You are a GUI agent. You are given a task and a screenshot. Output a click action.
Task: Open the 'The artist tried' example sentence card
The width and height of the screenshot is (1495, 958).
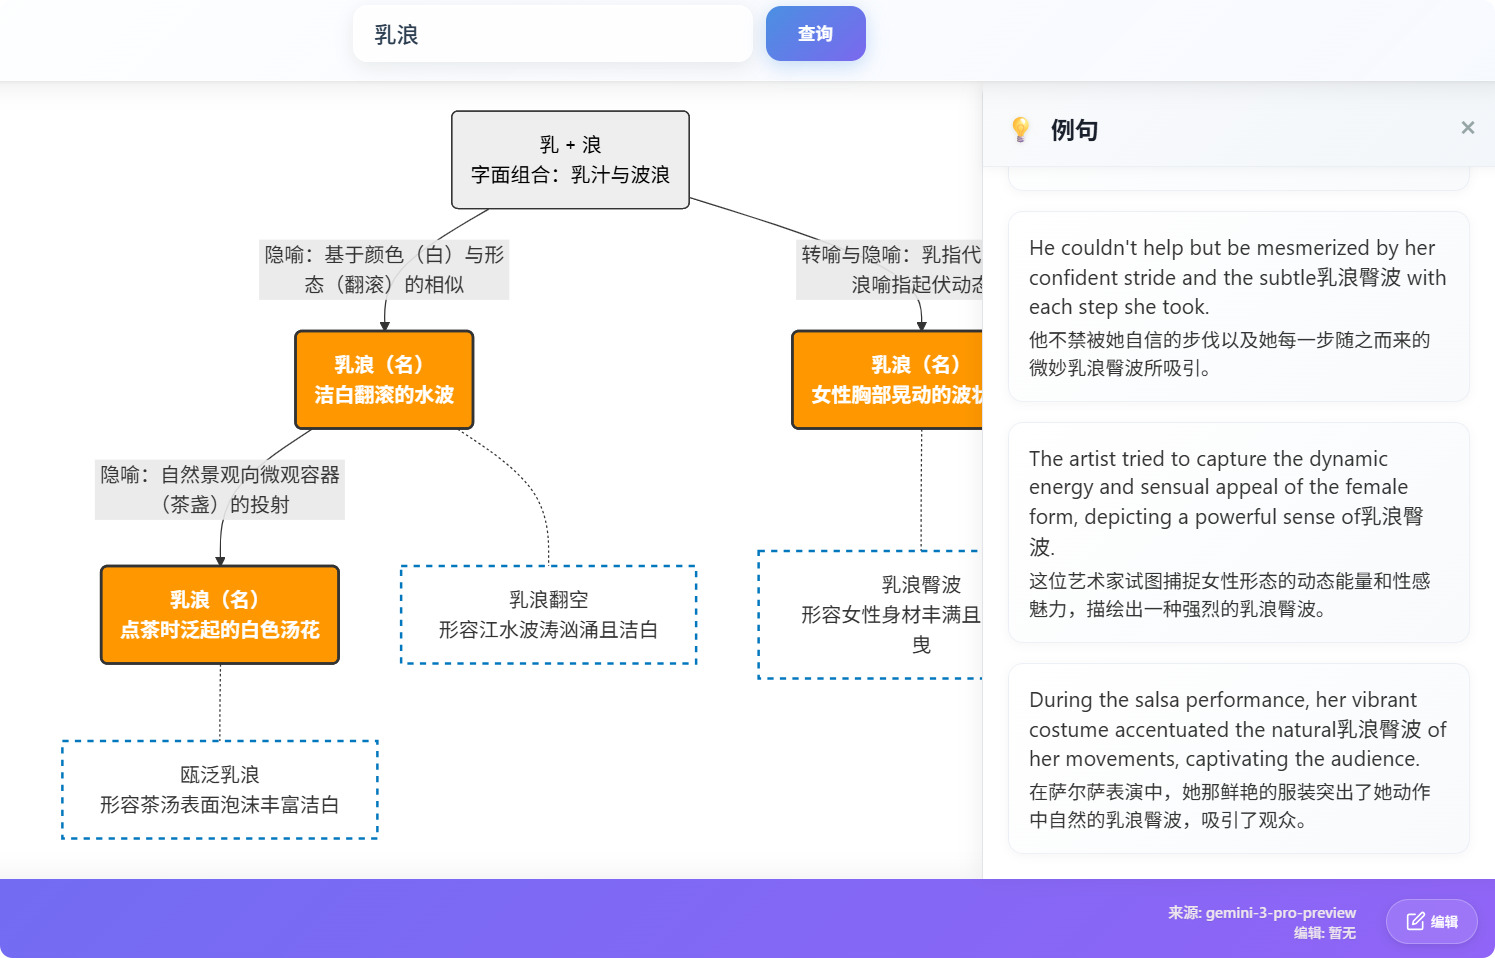1238,532
